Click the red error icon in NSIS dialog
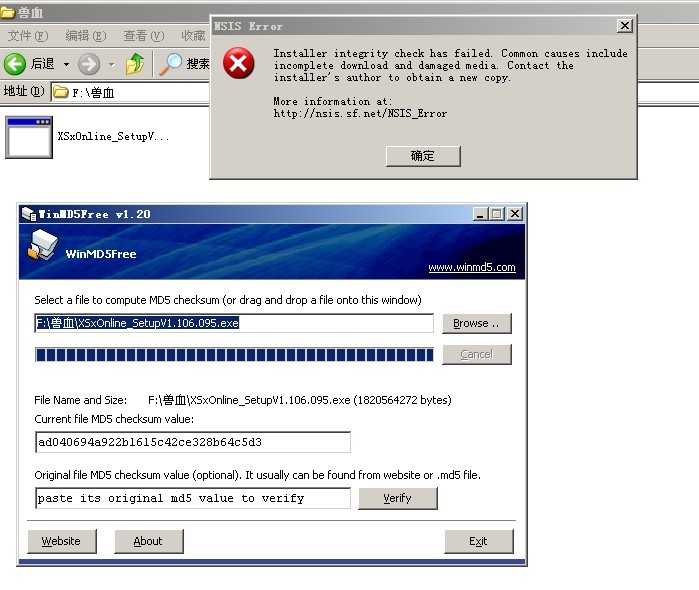This screenshot has height=590, width=699. (x=238, y=66)
